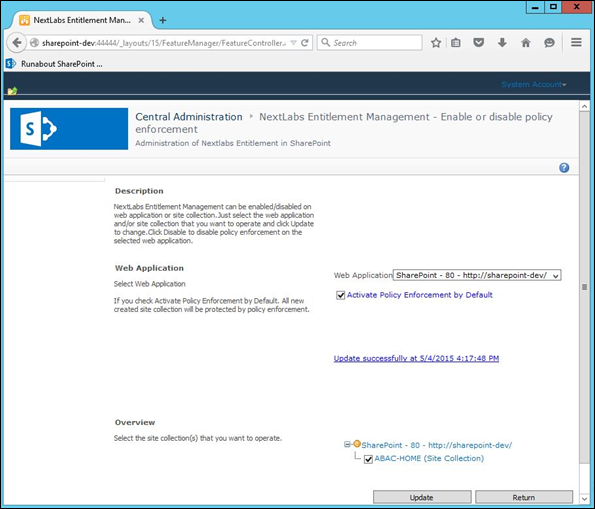Open the Firefox hamburger menu
This screenshot has width=595, height=509.
pos(576,43)
